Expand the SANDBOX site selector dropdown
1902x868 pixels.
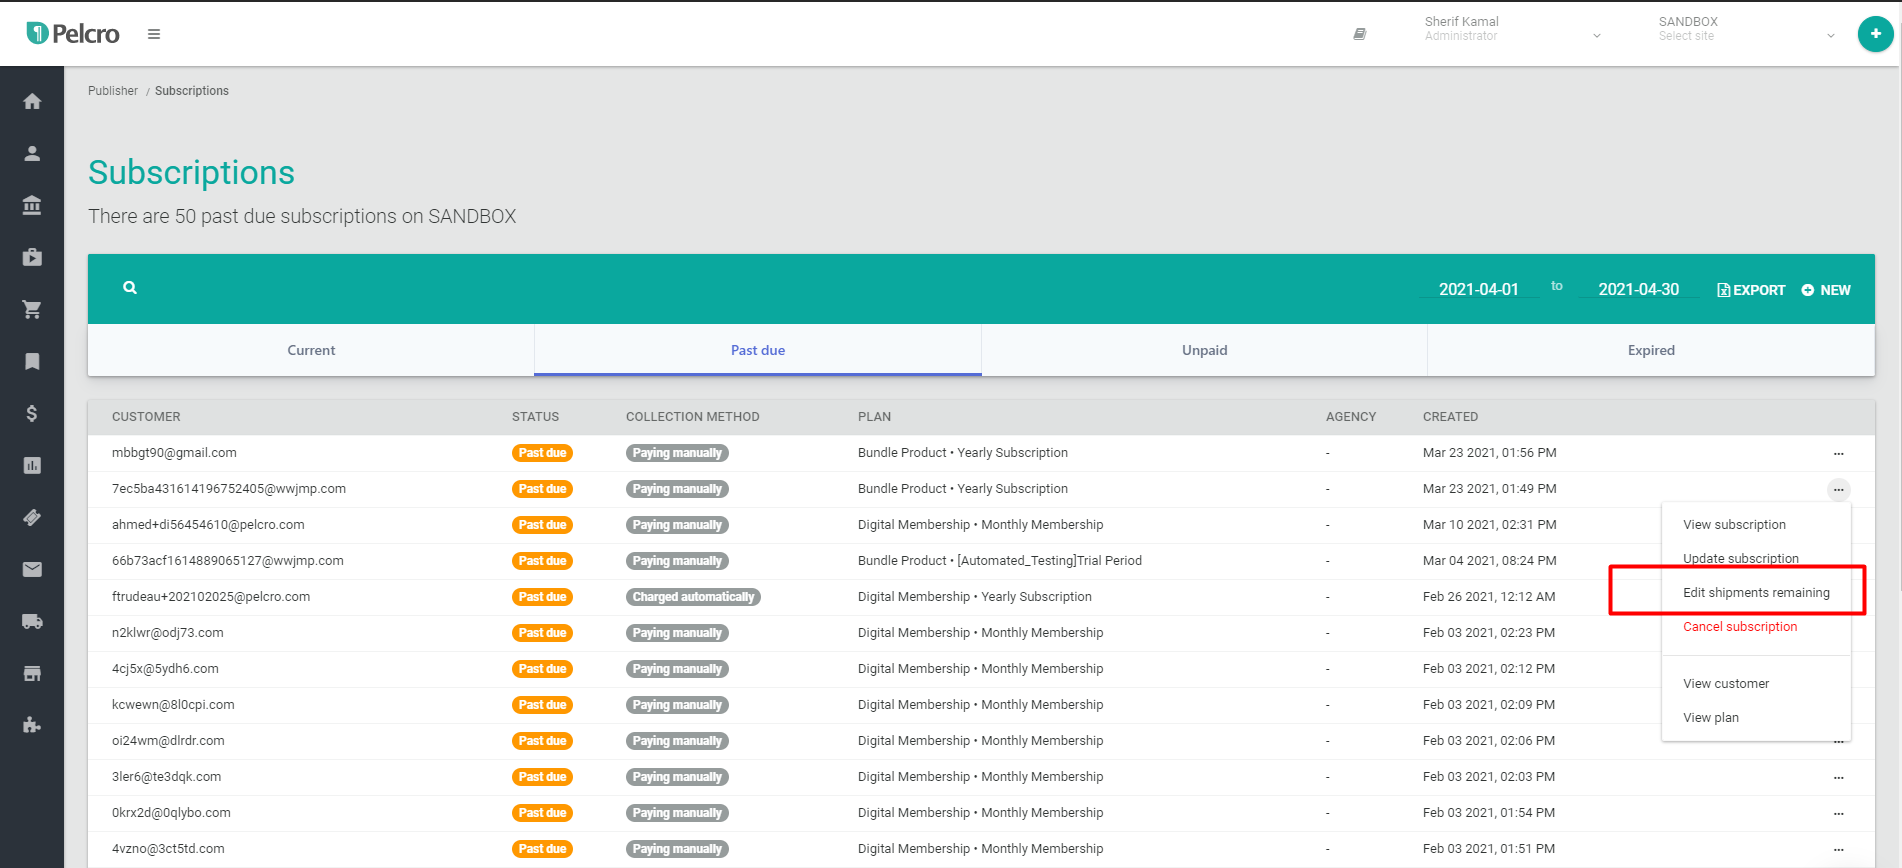1830,36
